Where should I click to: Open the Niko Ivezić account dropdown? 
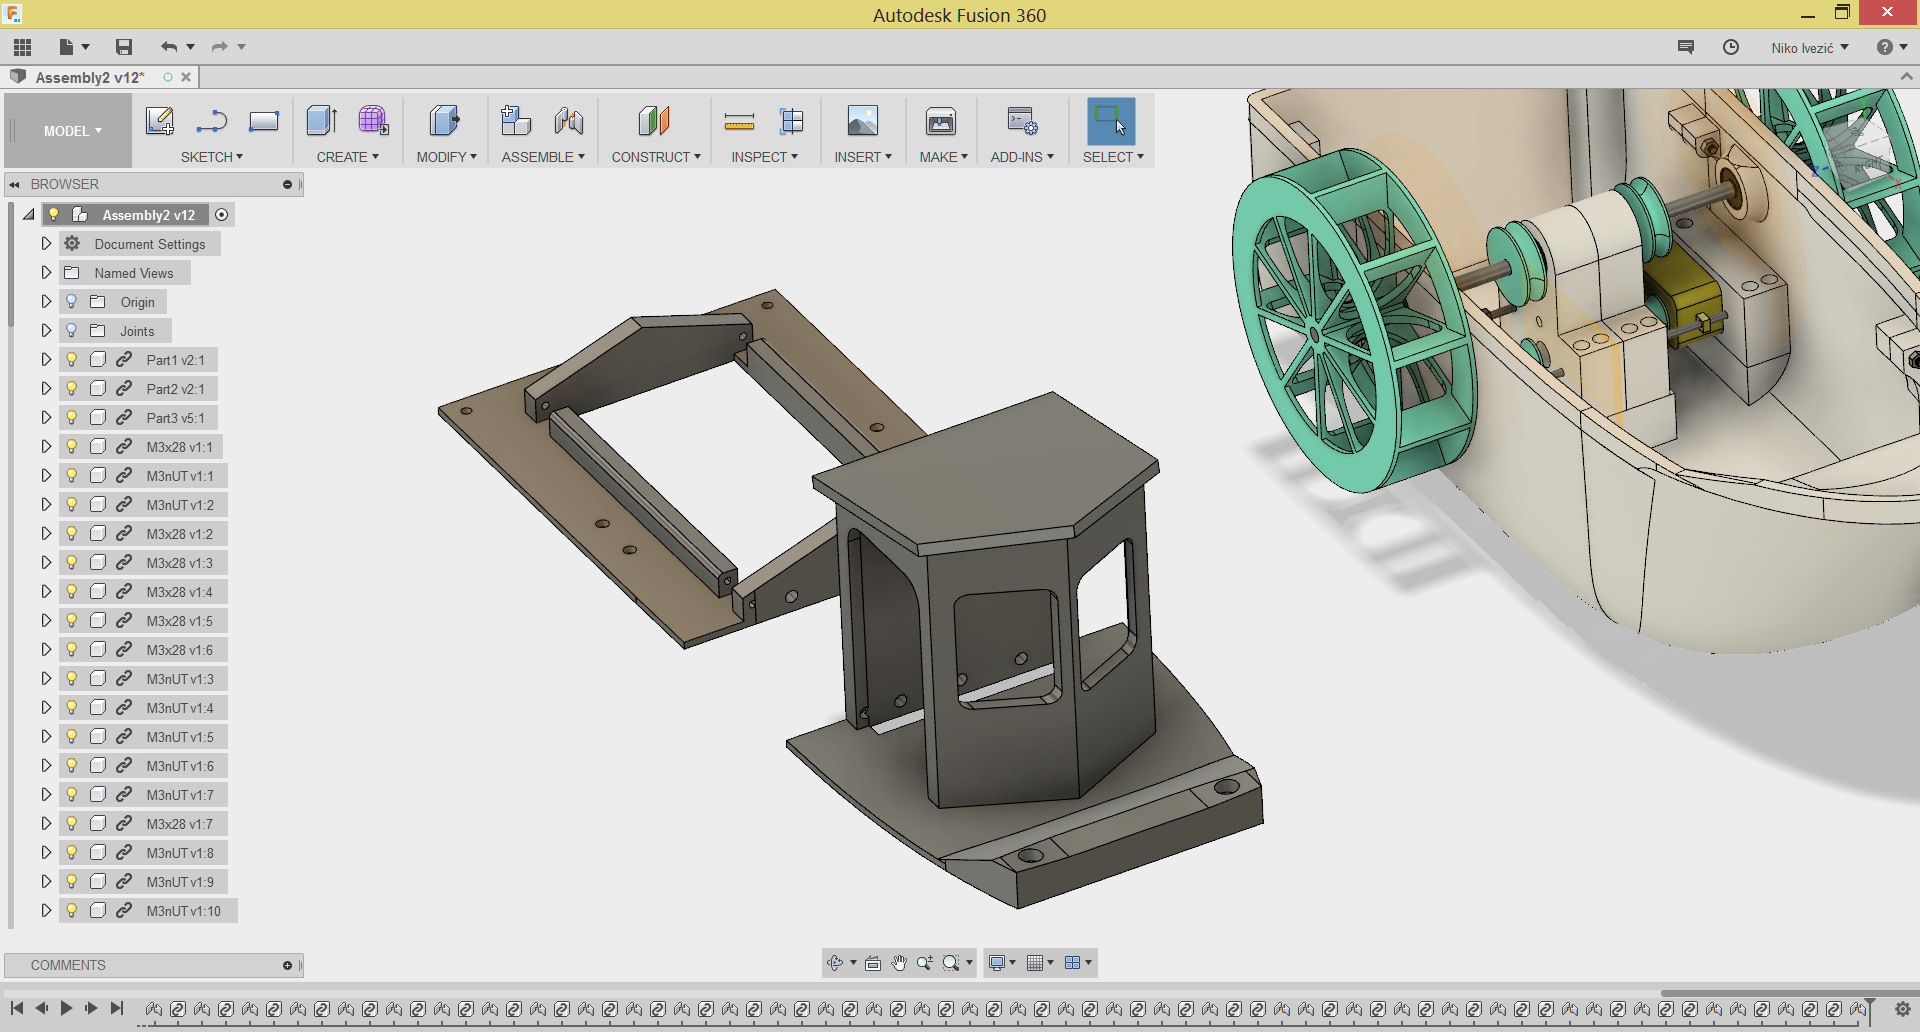click(x=1810, y=47)
